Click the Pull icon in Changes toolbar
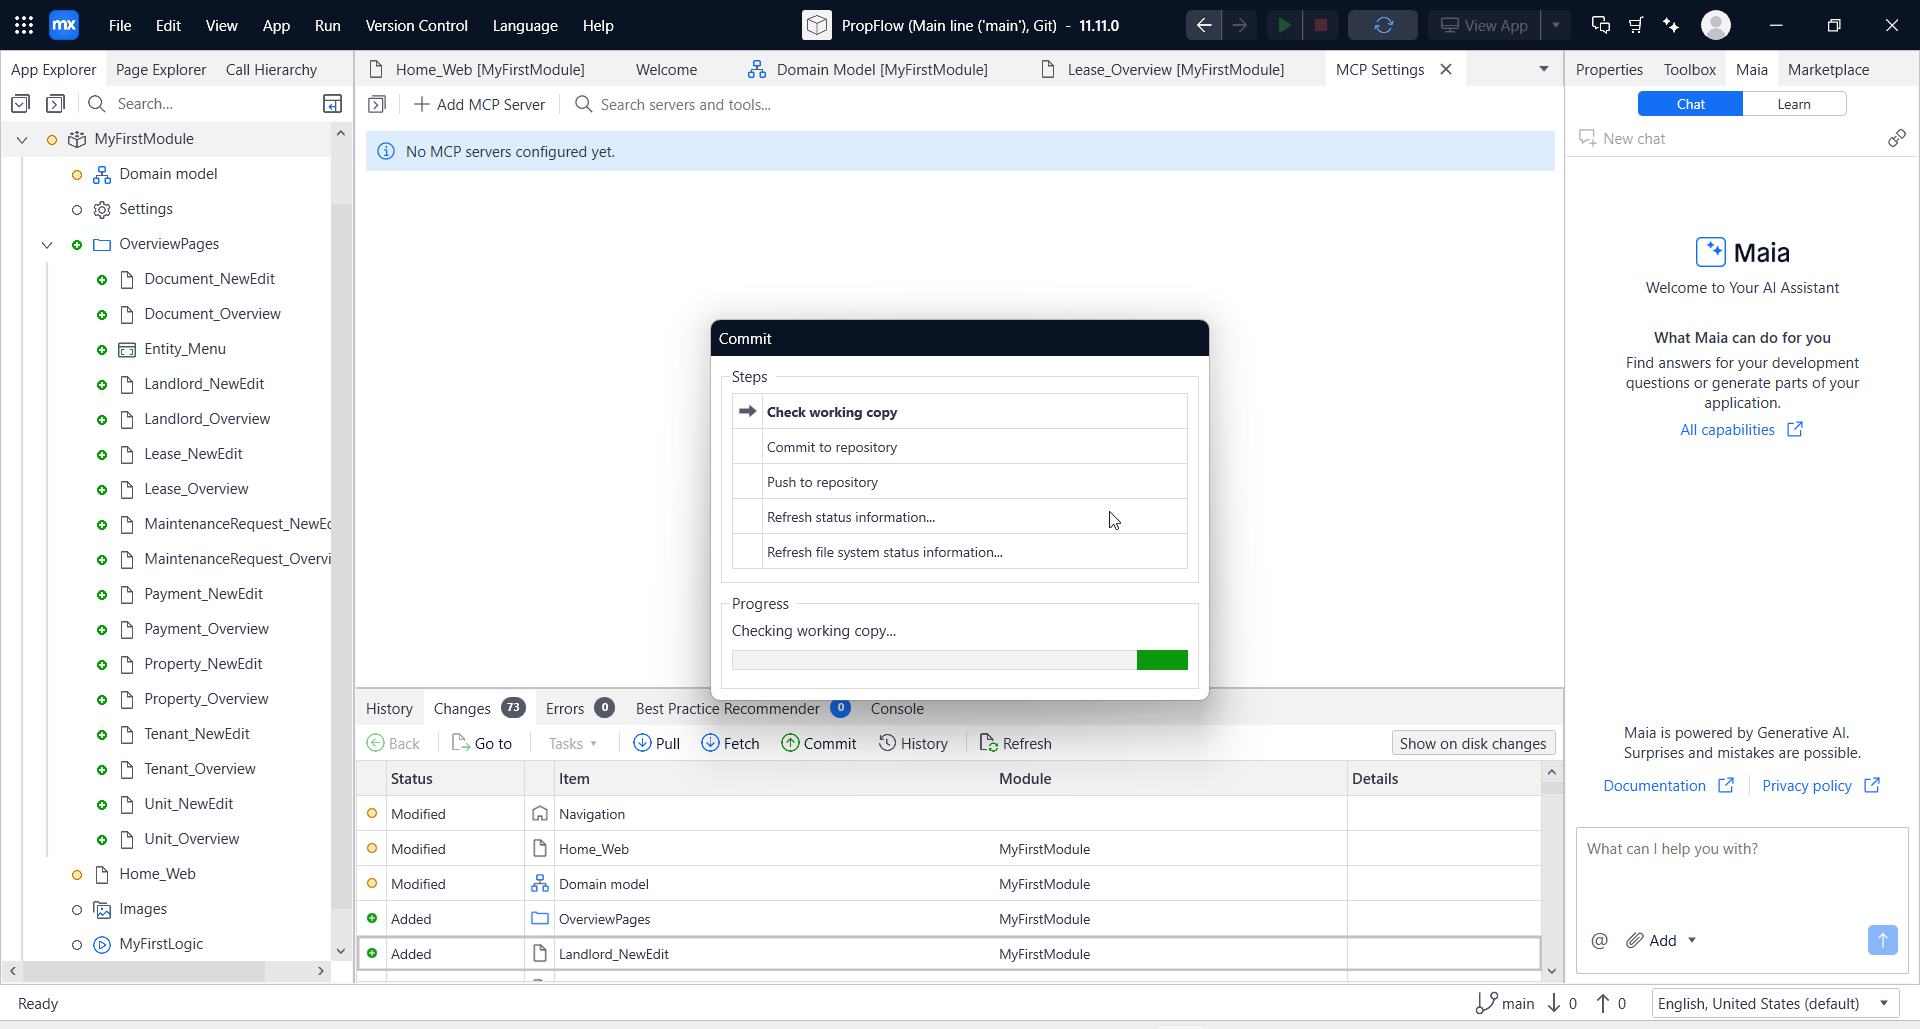This screenshot has width=1920, height=1029. (x=642, y=743)
